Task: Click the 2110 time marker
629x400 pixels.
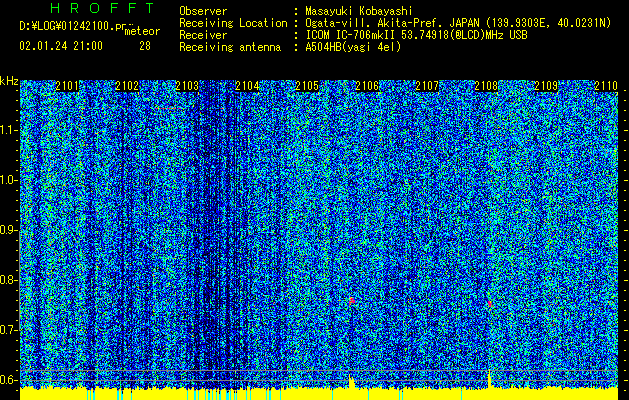Action: coord(606,86)
